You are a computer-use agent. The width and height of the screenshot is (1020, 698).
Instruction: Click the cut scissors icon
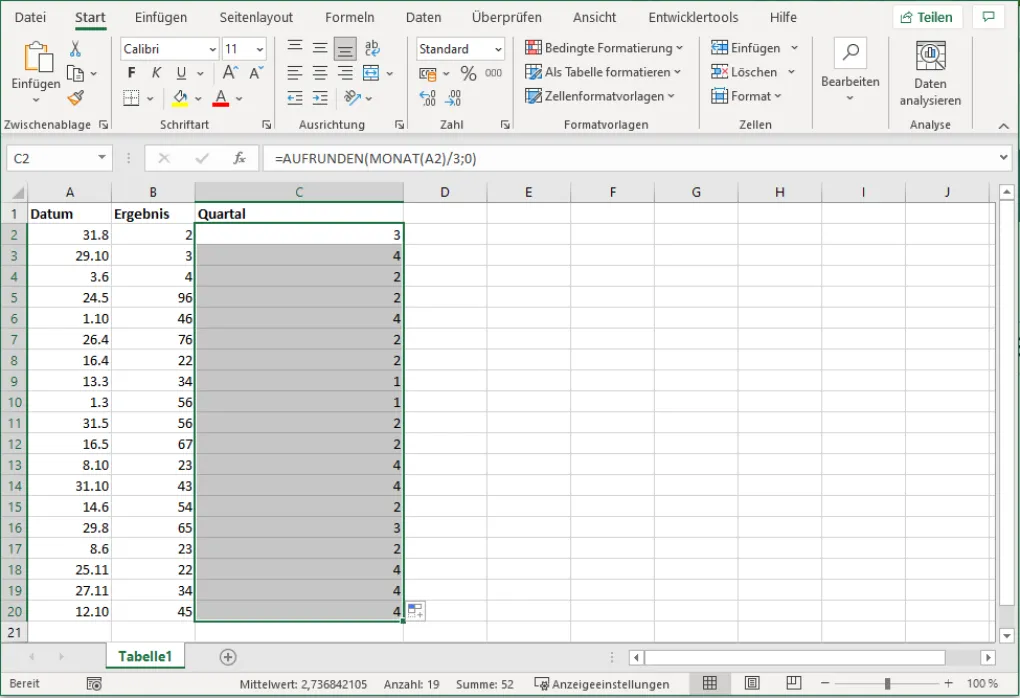[76, 49]
